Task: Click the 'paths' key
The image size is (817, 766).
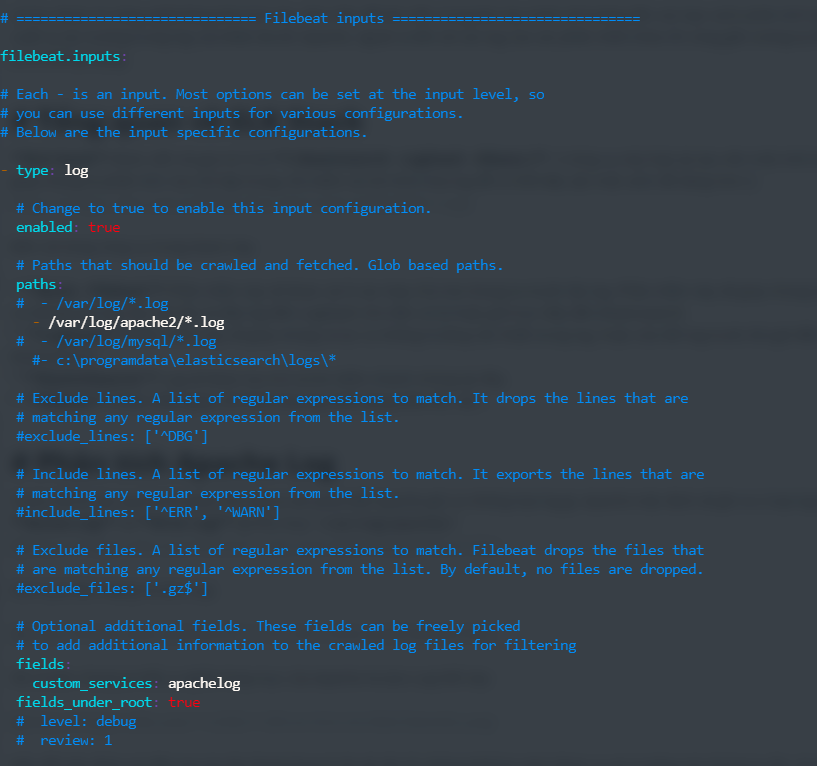Action: [x=36, y=285]
